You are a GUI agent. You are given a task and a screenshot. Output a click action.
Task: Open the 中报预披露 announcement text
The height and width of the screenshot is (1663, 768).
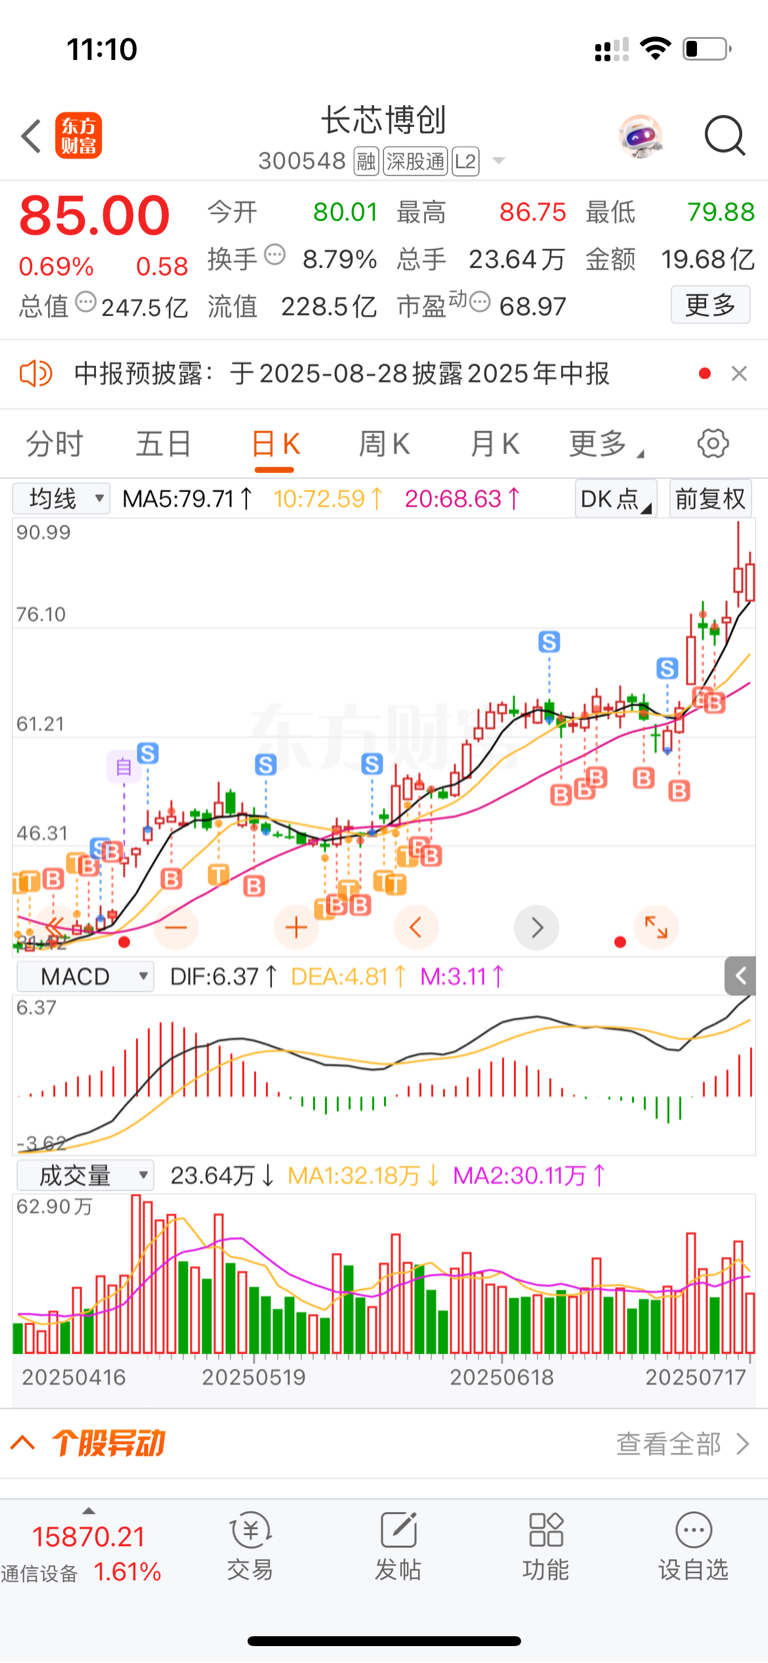(342, 374)
